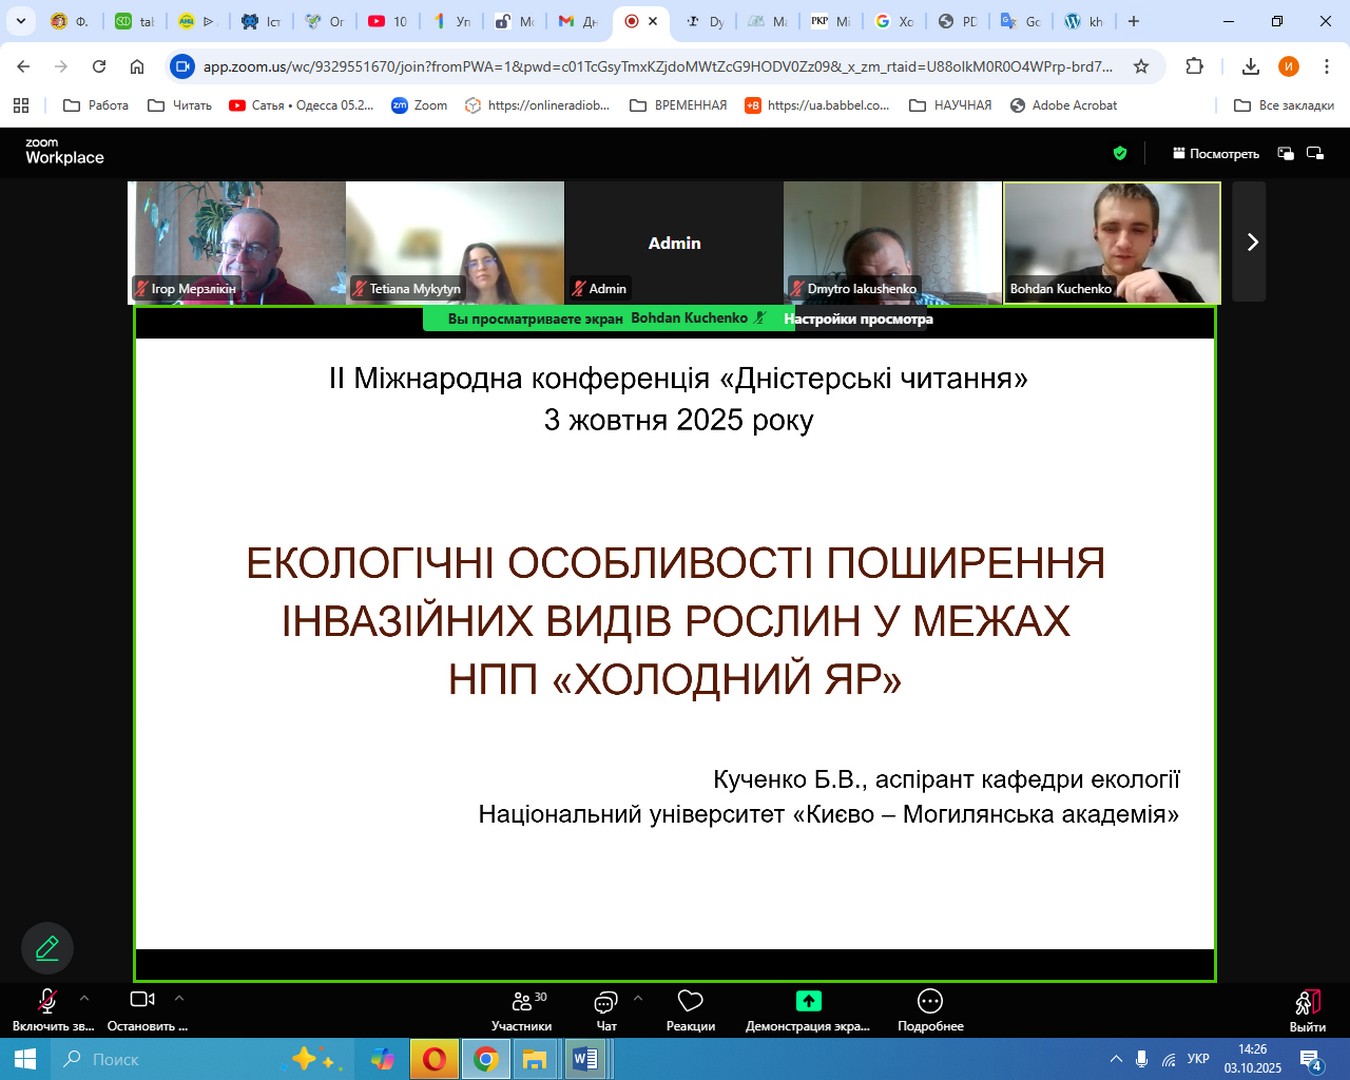Open the Zoom bookmark in bookmarks bar
This screenshot has height=1080, width=1350.
click(x=419, y=105)
